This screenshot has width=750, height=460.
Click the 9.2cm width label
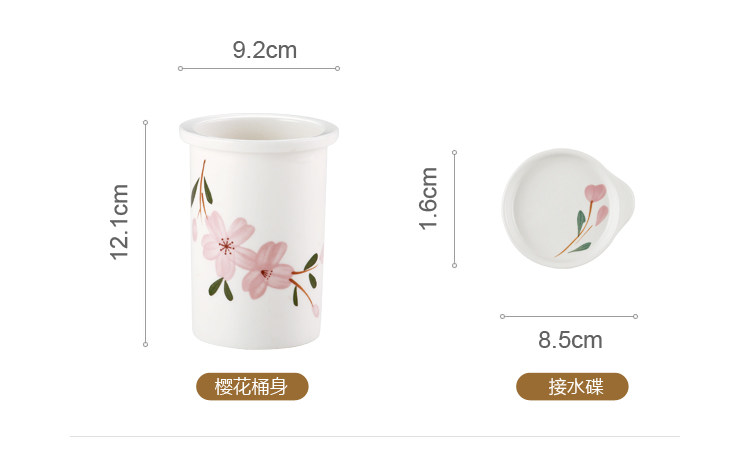pos(265,50)
